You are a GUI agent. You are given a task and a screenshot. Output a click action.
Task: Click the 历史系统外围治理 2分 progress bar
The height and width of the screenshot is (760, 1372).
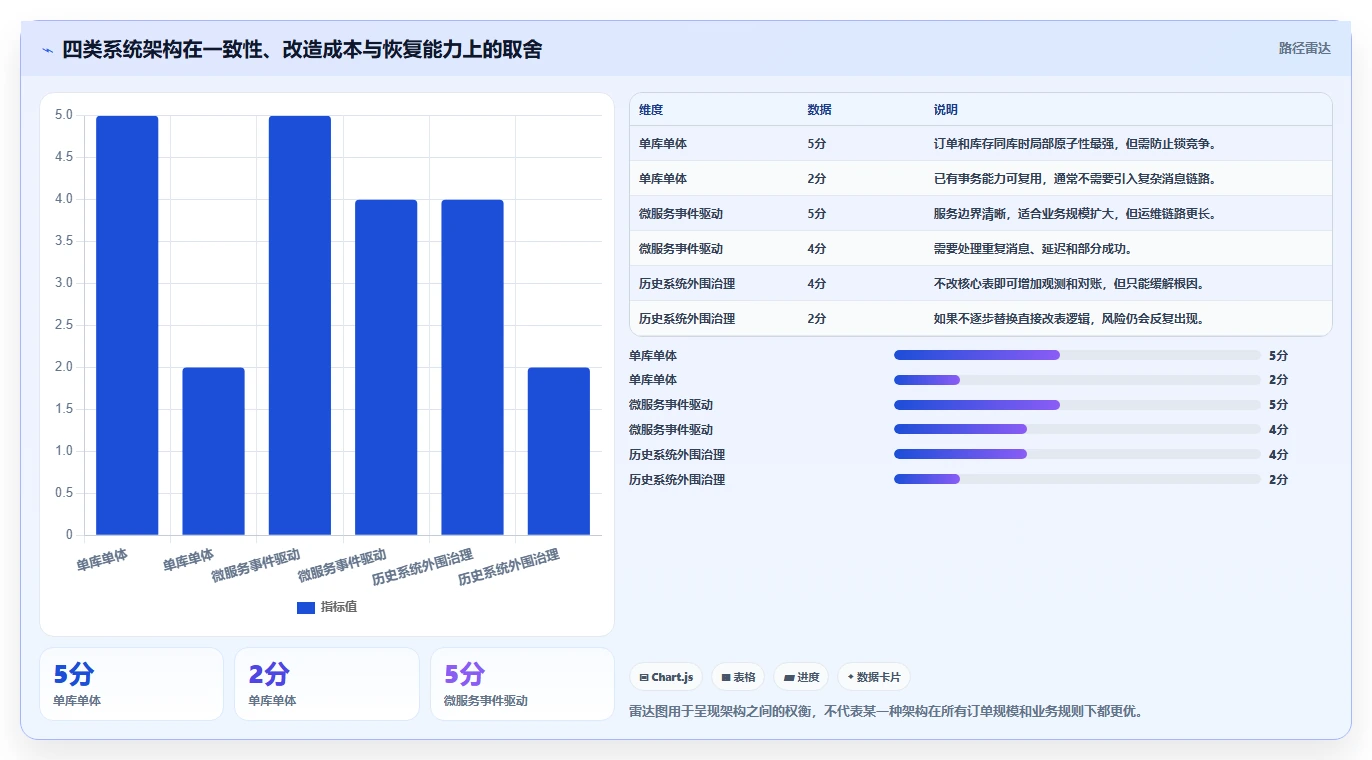tap(1077, 480)
